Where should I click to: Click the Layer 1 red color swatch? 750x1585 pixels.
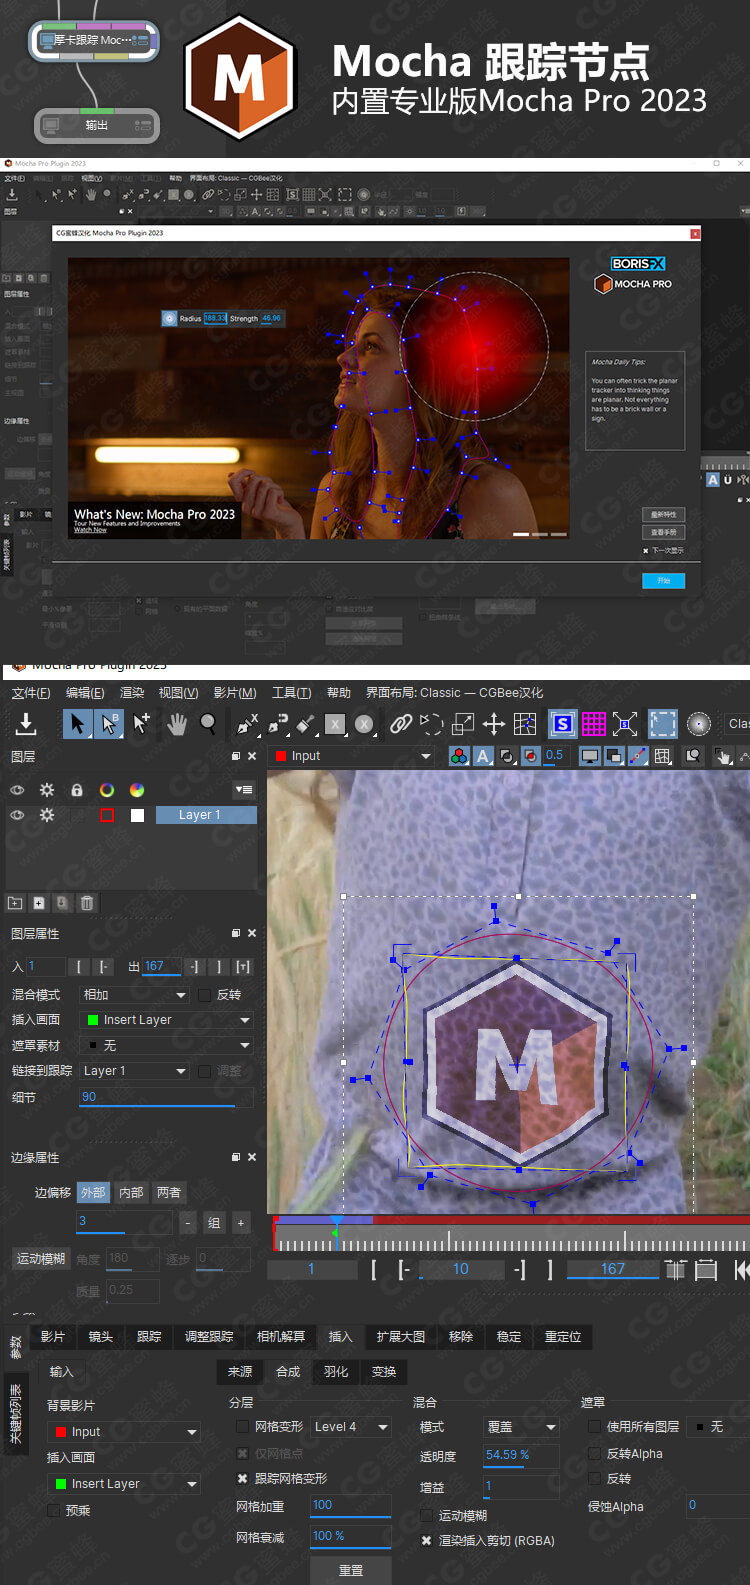(107, 815)
